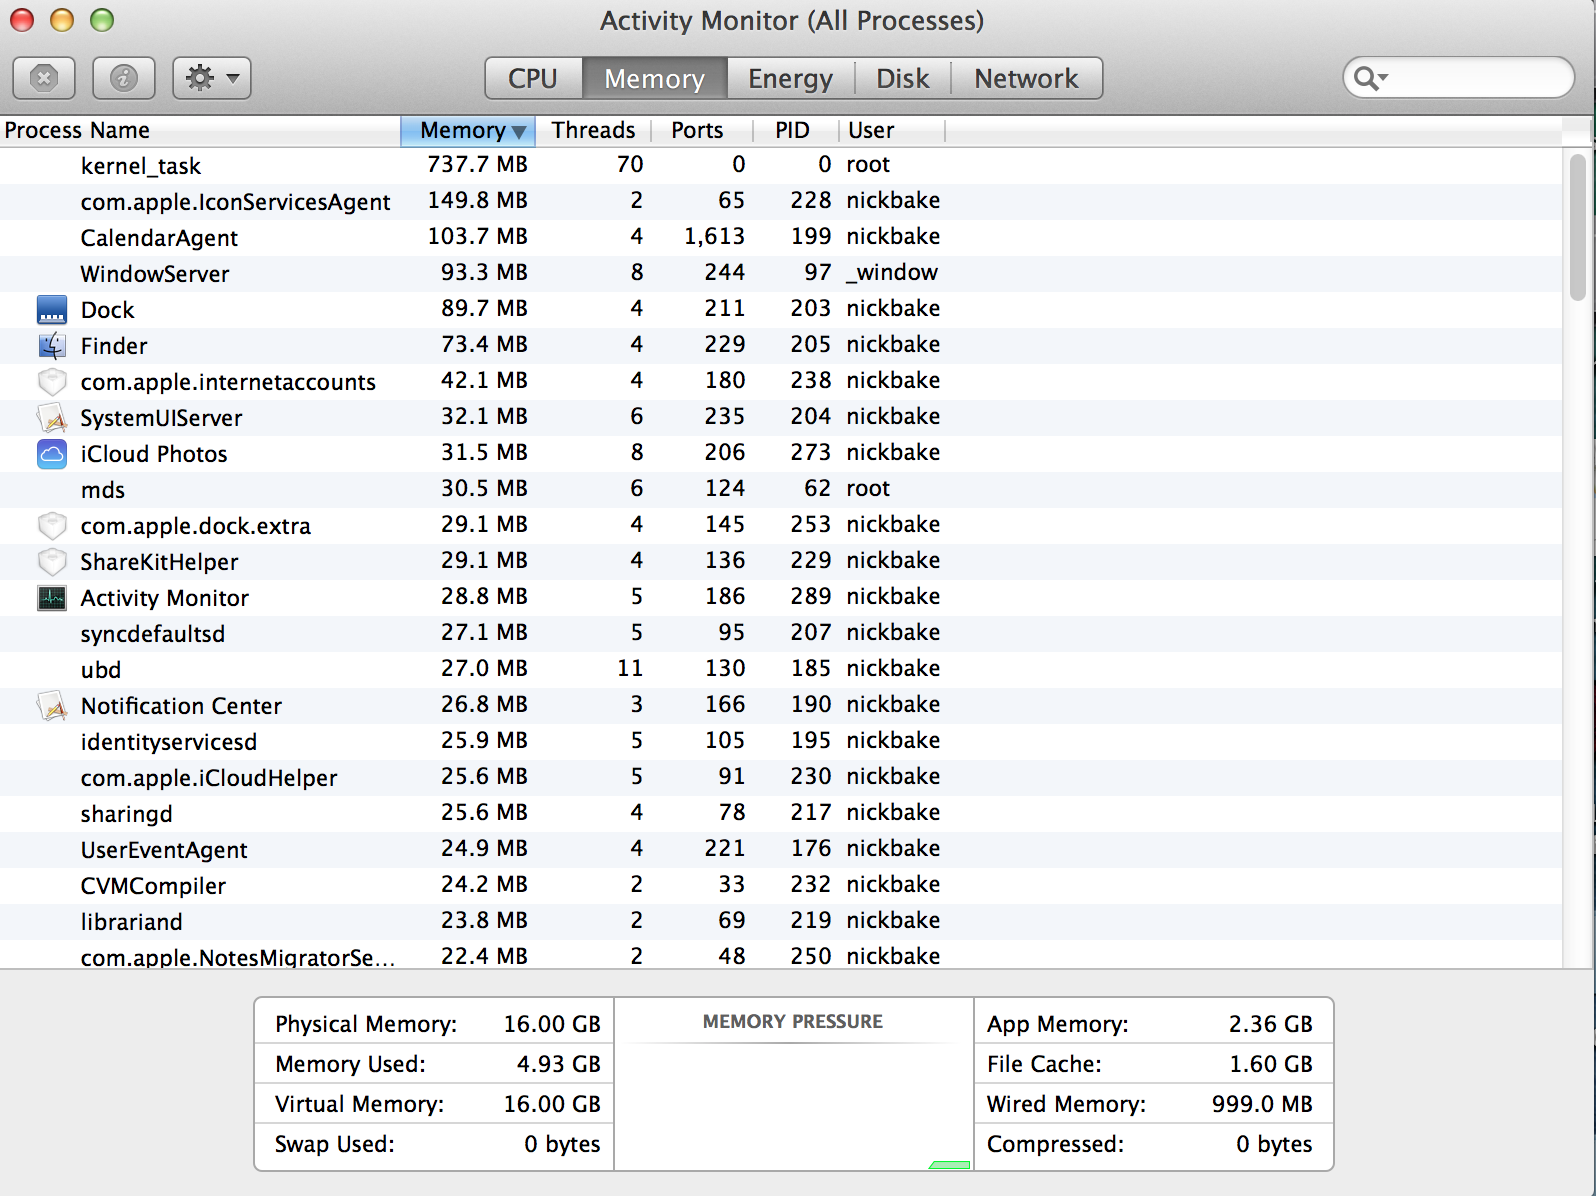Click the window title Activity Monitor (All Processes)
This screenshot has height=1196, width=1596.
(792, 21)
